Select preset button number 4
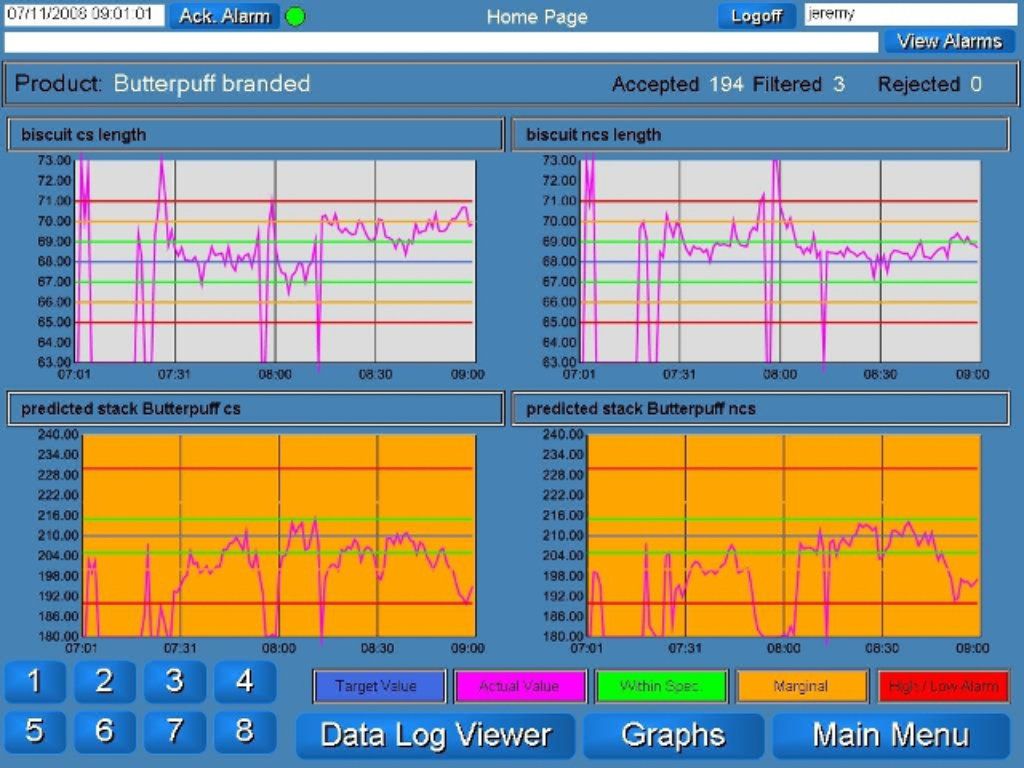Screen dimensions: 1024x768 [x=244, y=682]
